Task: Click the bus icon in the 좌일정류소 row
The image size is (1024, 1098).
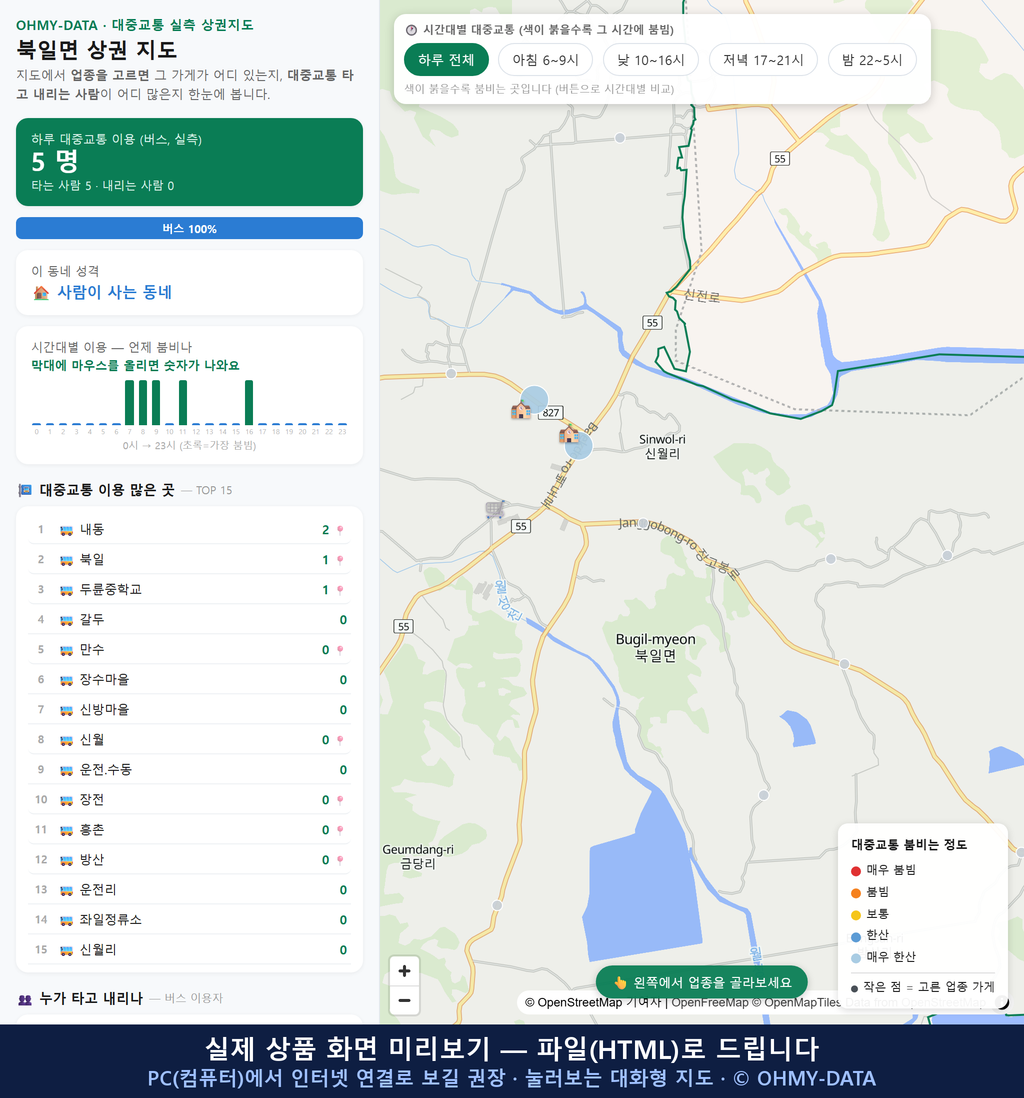Action: (x=67, y=920)
